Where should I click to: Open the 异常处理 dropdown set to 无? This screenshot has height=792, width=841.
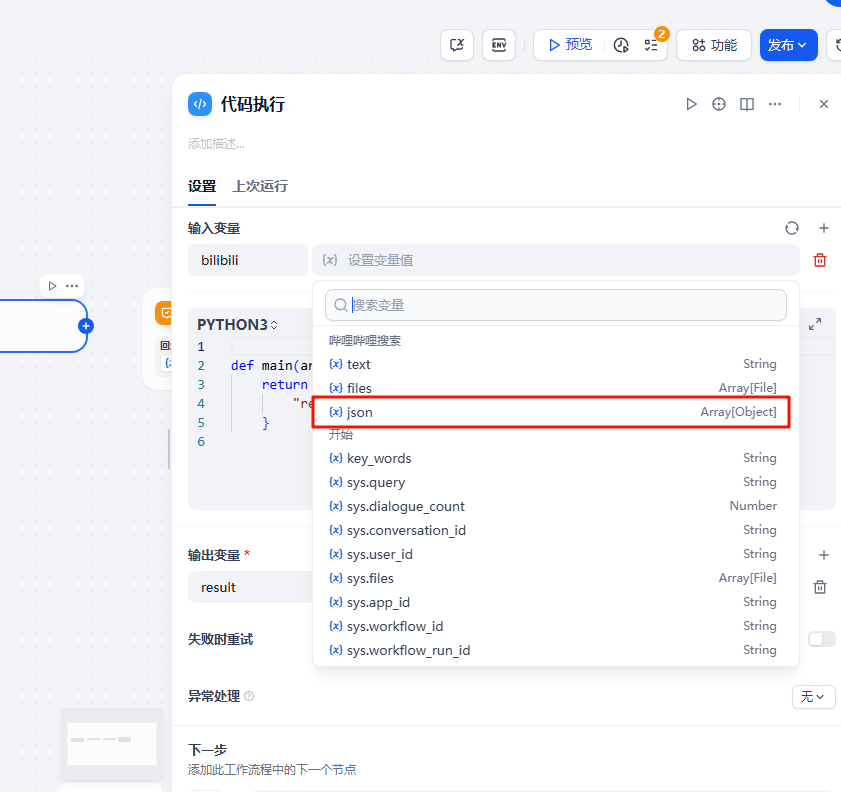(x=813, y=697)
